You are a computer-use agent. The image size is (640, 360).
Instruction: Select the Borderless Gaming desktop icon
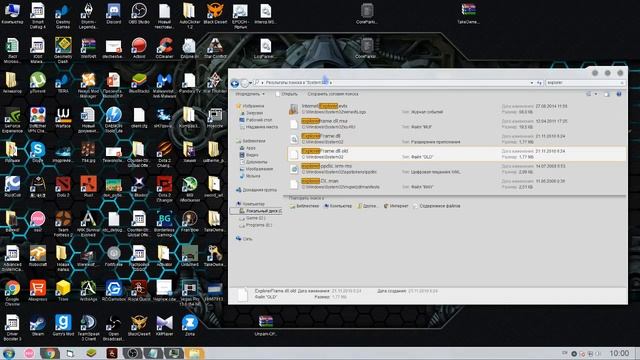[x=164, y=224]
